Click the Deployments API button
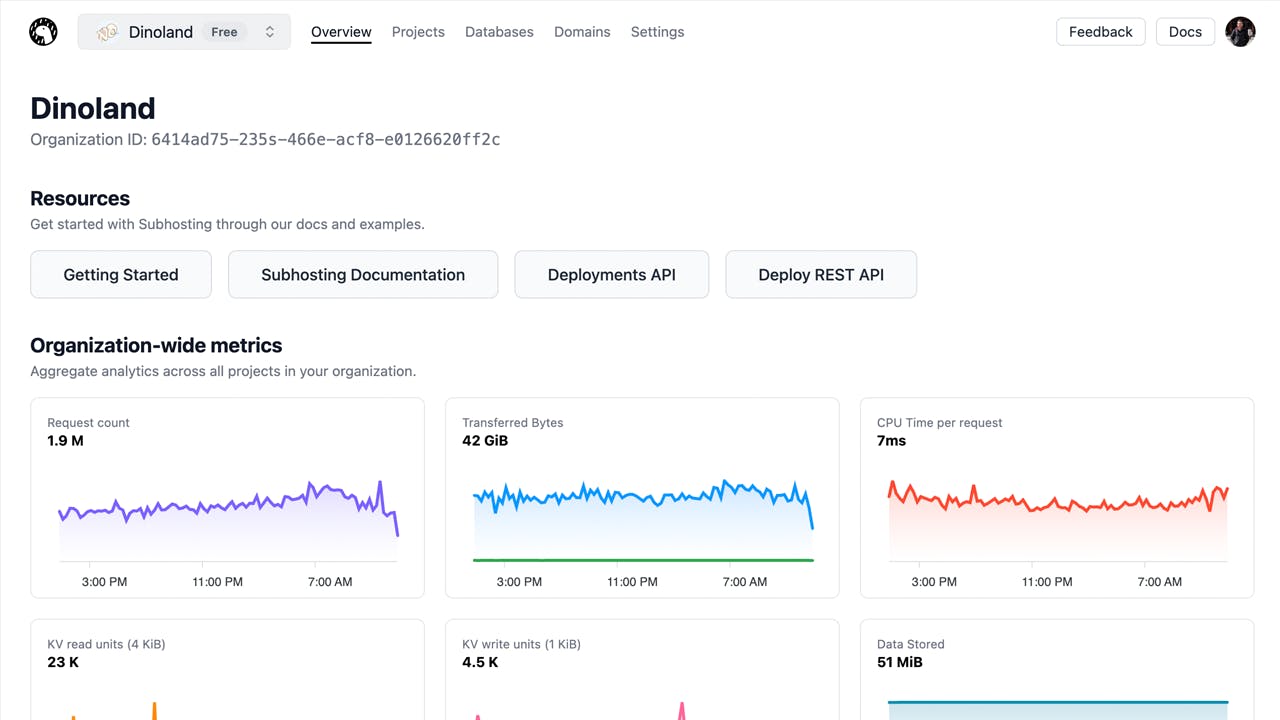This screenshot has height=720, width=1280. (x=612, y=275)
